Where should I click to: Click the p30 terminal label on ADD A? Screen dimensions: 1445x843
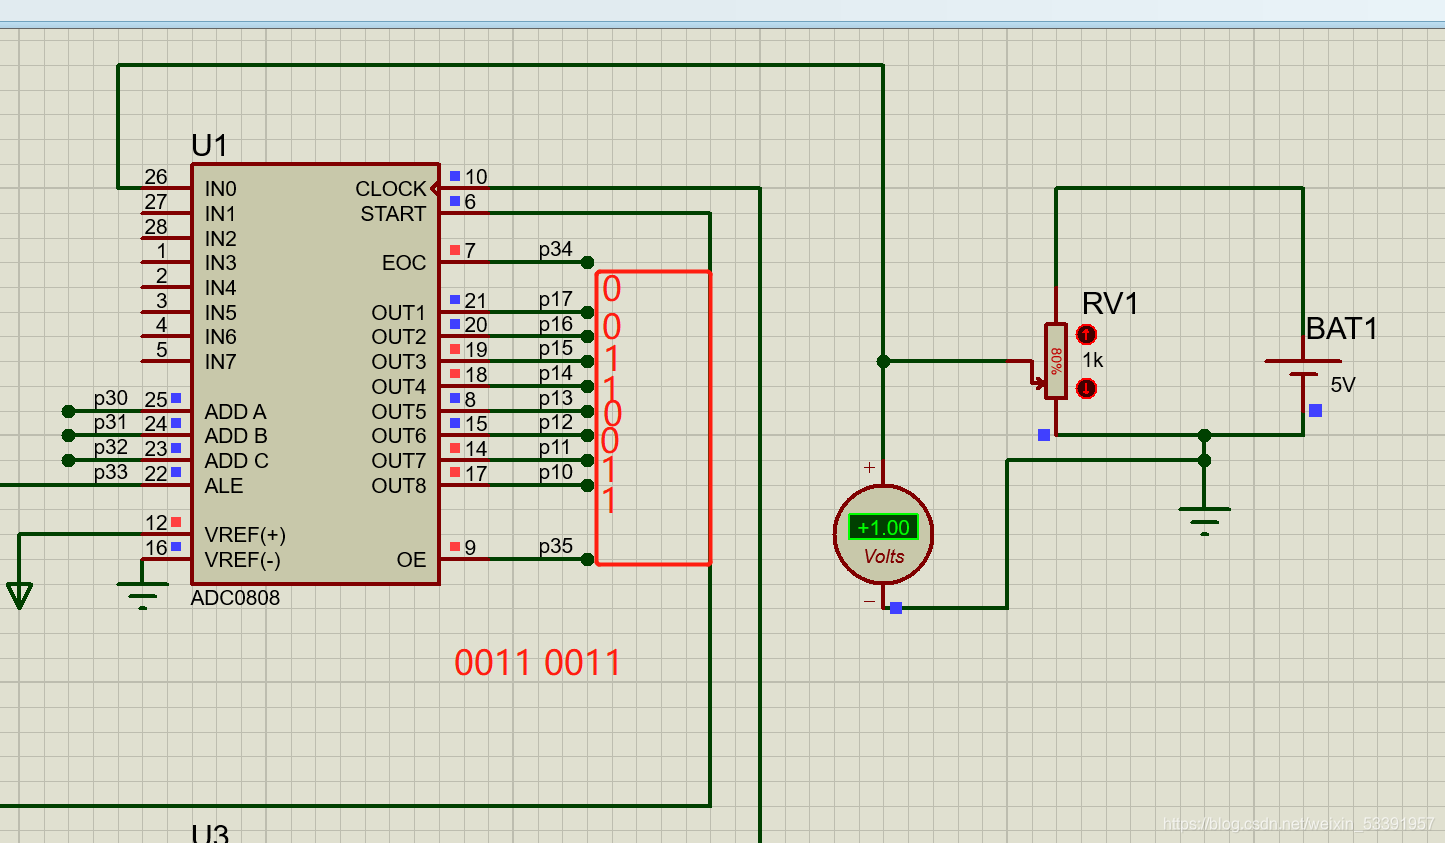tap(111, 398)
